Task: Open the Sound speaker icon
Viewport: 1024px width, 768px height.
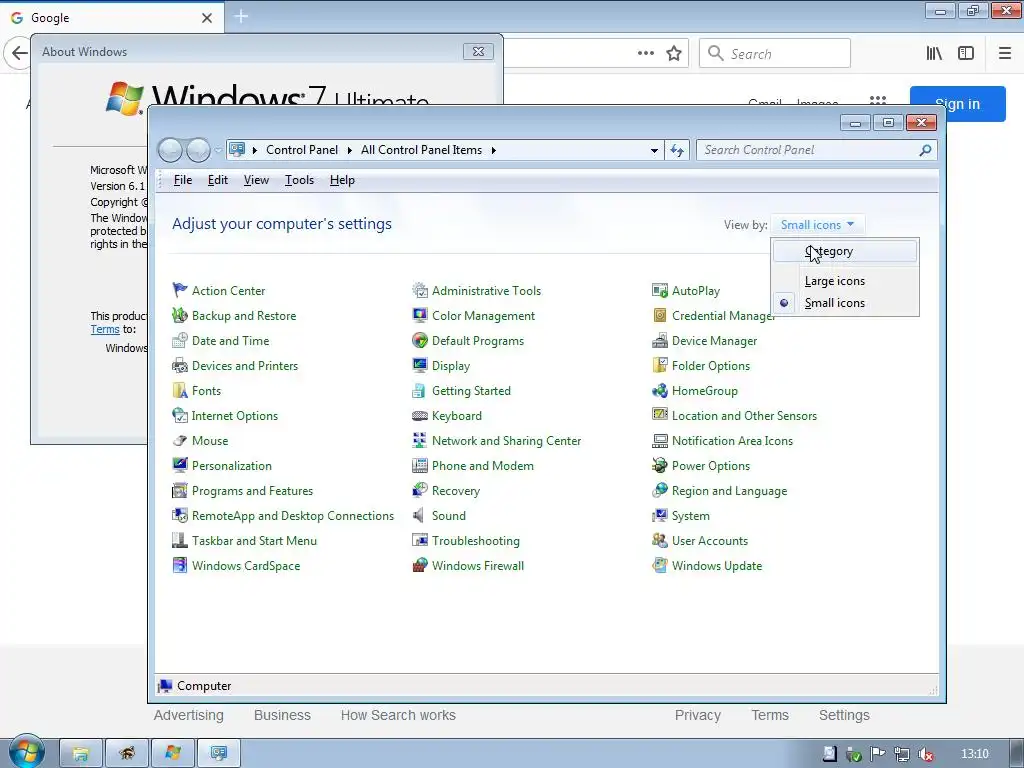Action: 420,516
